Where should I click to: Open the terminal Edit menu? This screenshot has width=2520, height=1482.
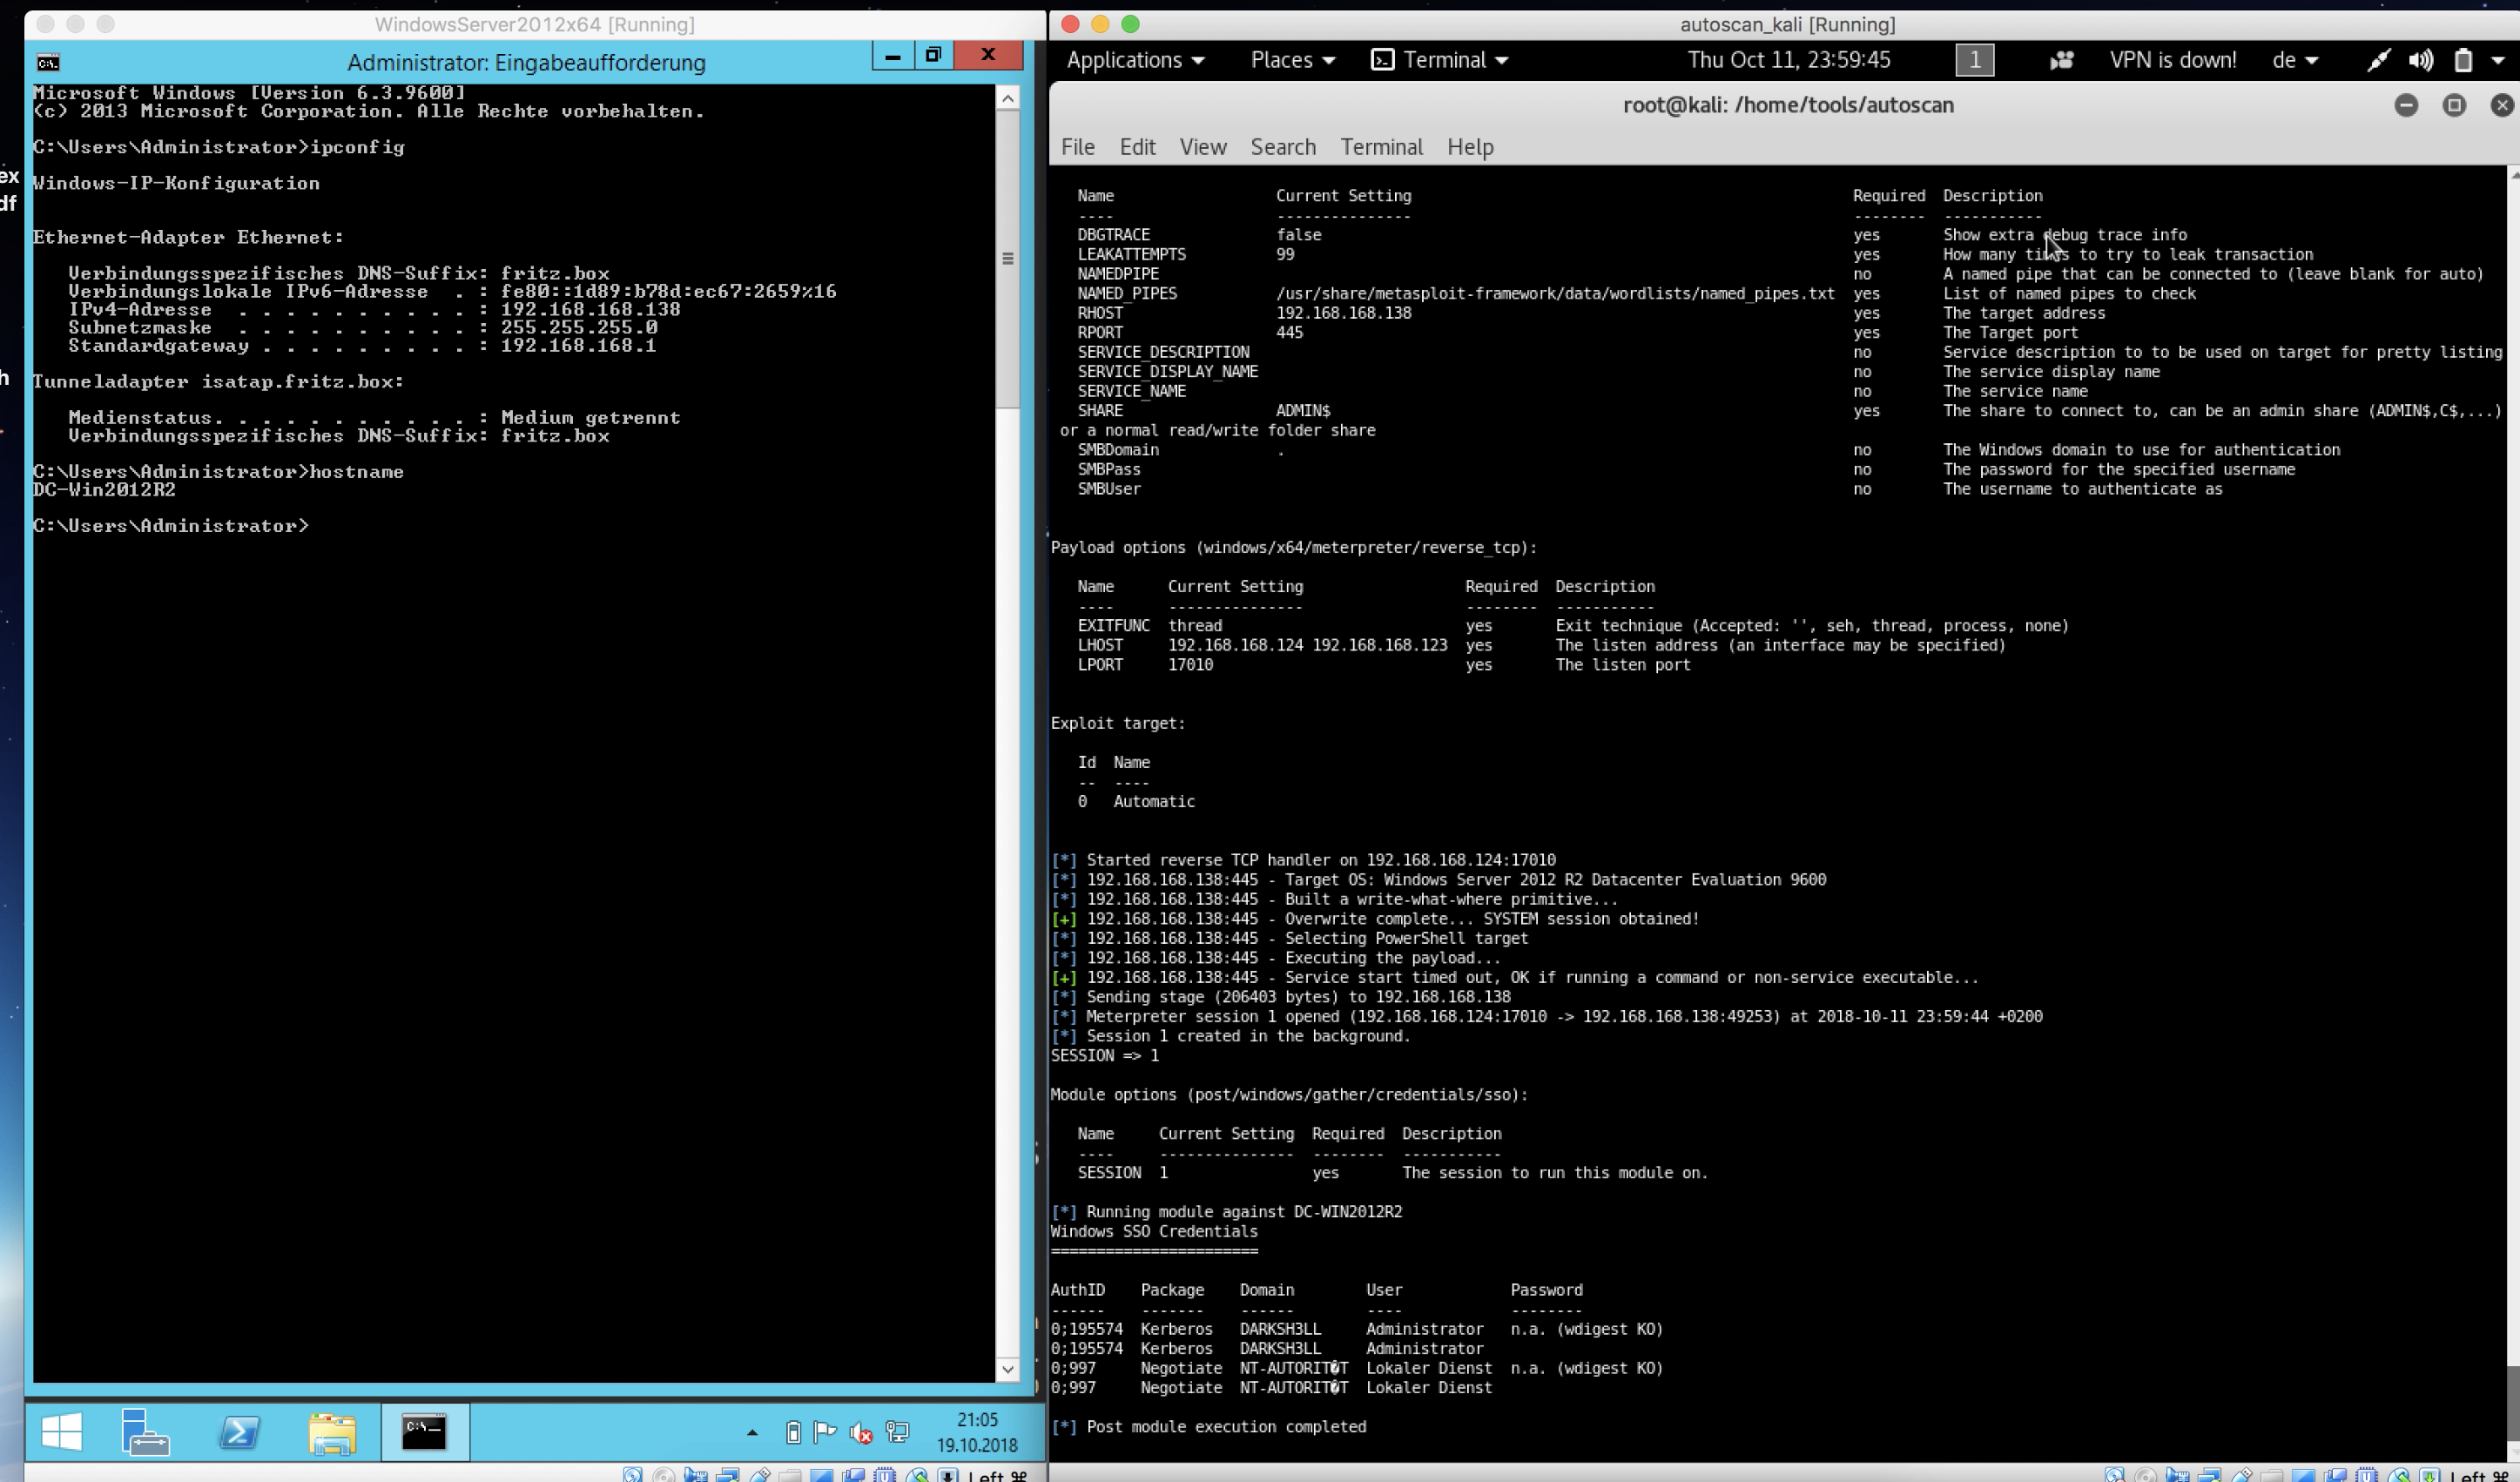1137,147
